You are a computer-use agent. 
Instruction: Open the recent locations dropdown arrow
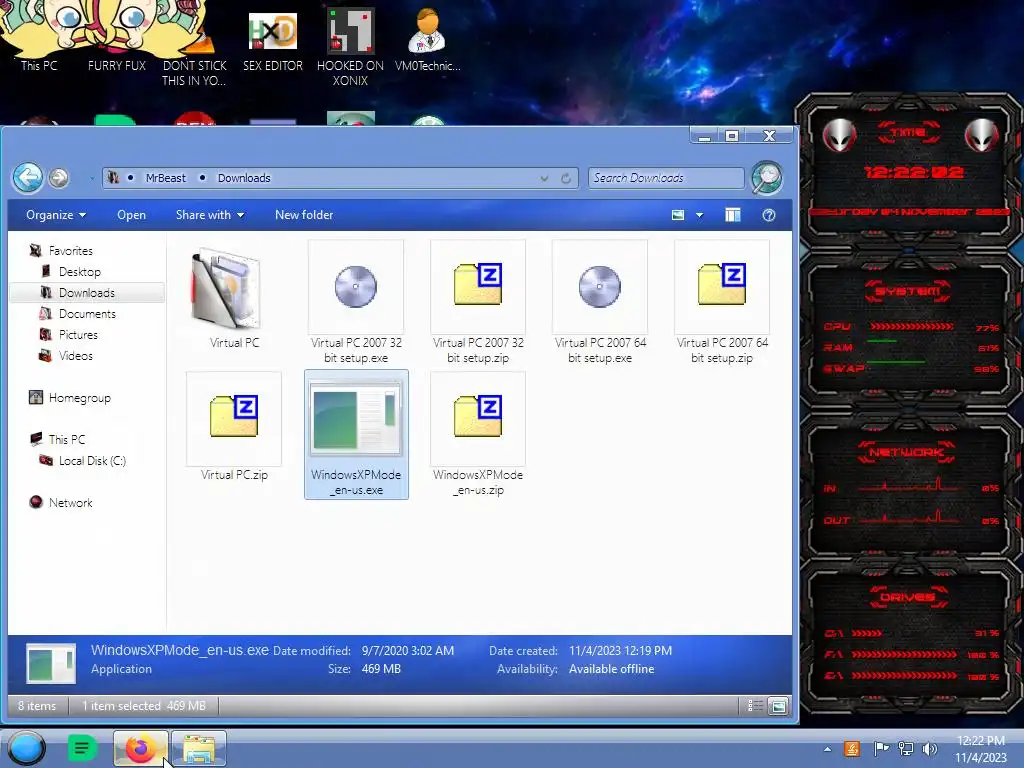(x=91, y=178)
